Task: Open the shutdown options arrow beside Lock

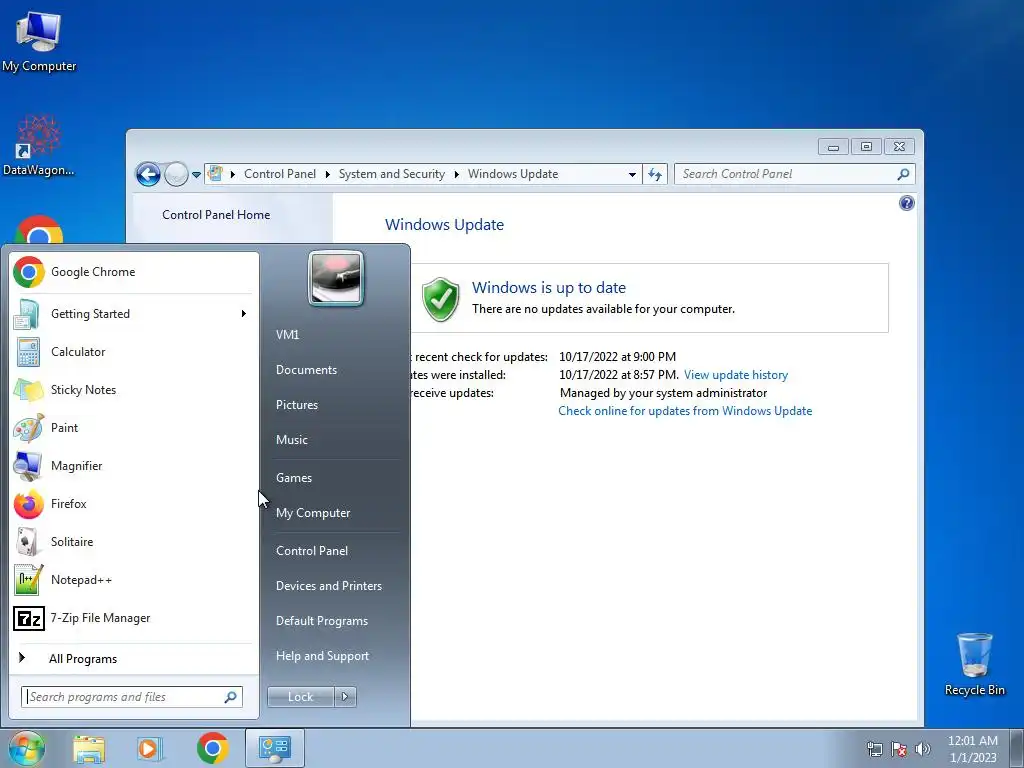Action: [345, 697]
